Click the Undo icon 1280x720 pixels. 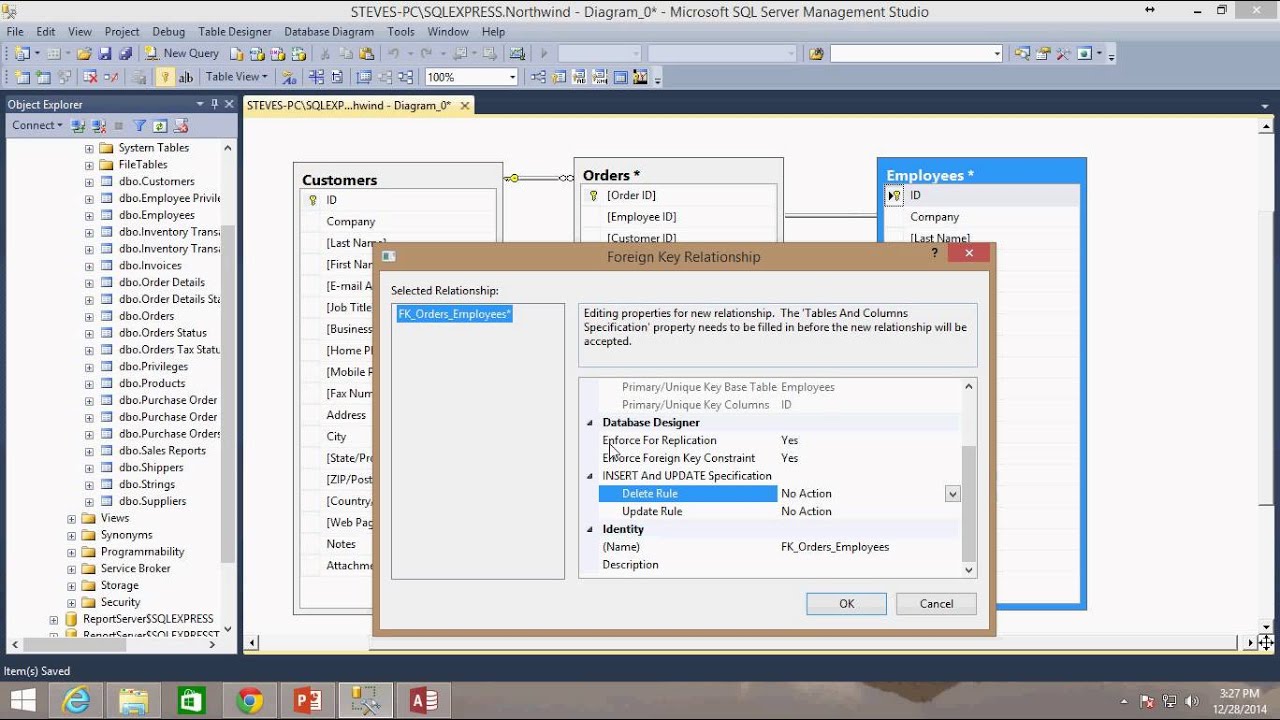tap(393, 53)
